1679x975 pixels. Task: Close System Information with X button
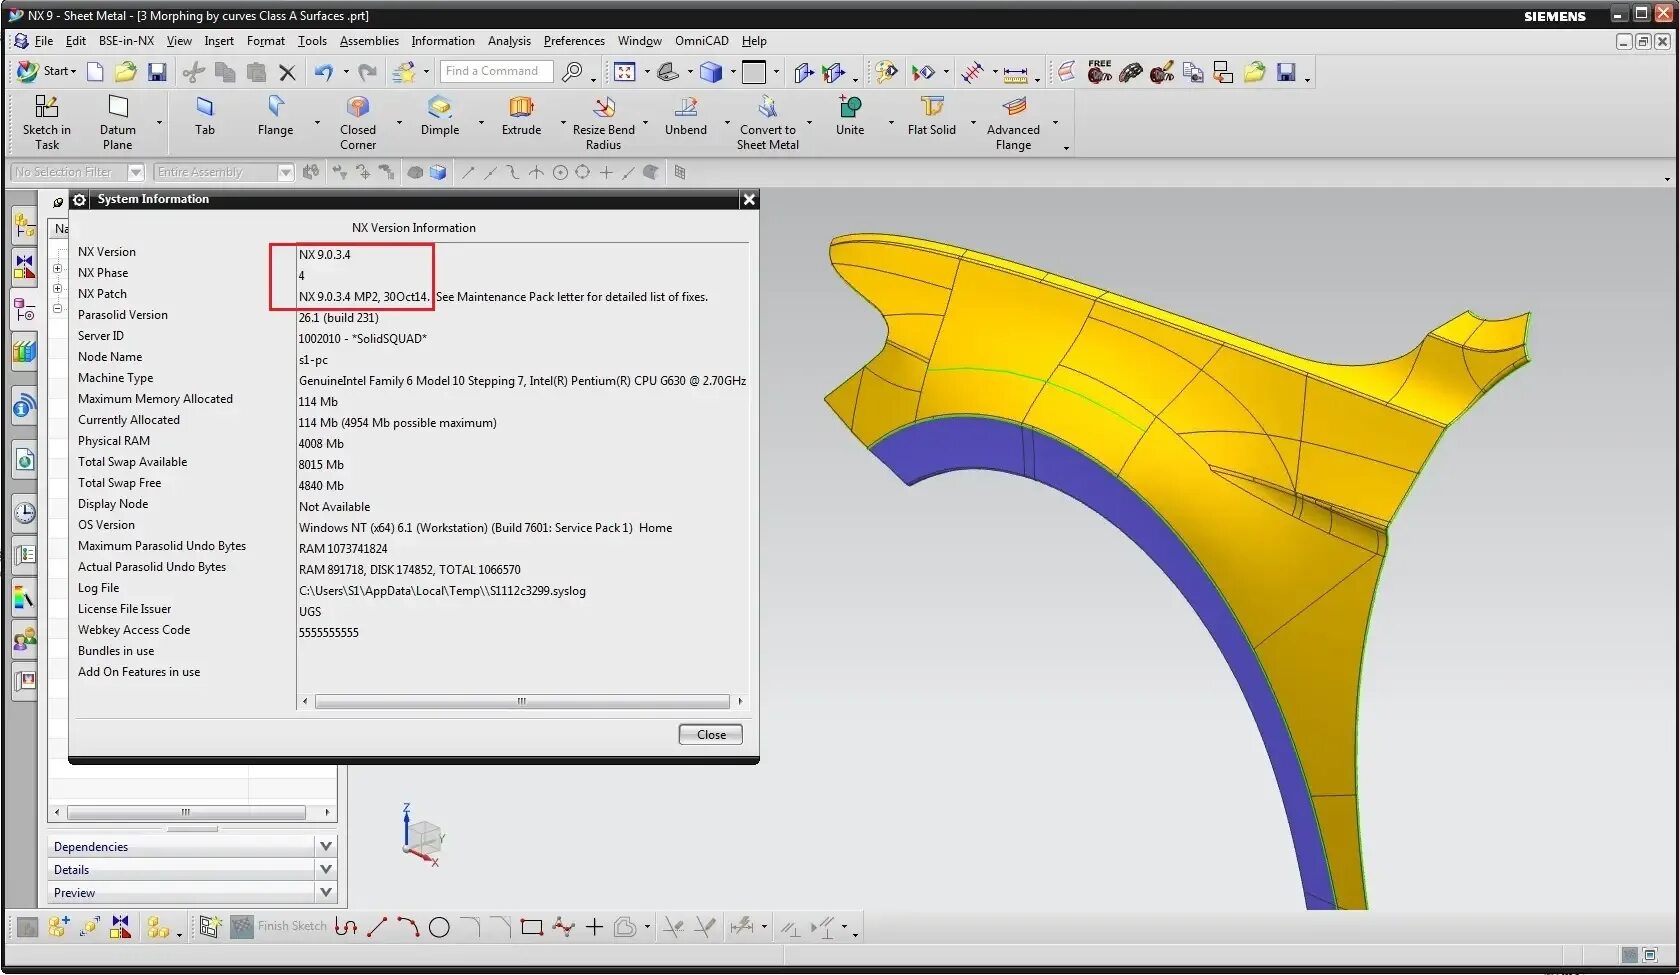tap(749, 199)
